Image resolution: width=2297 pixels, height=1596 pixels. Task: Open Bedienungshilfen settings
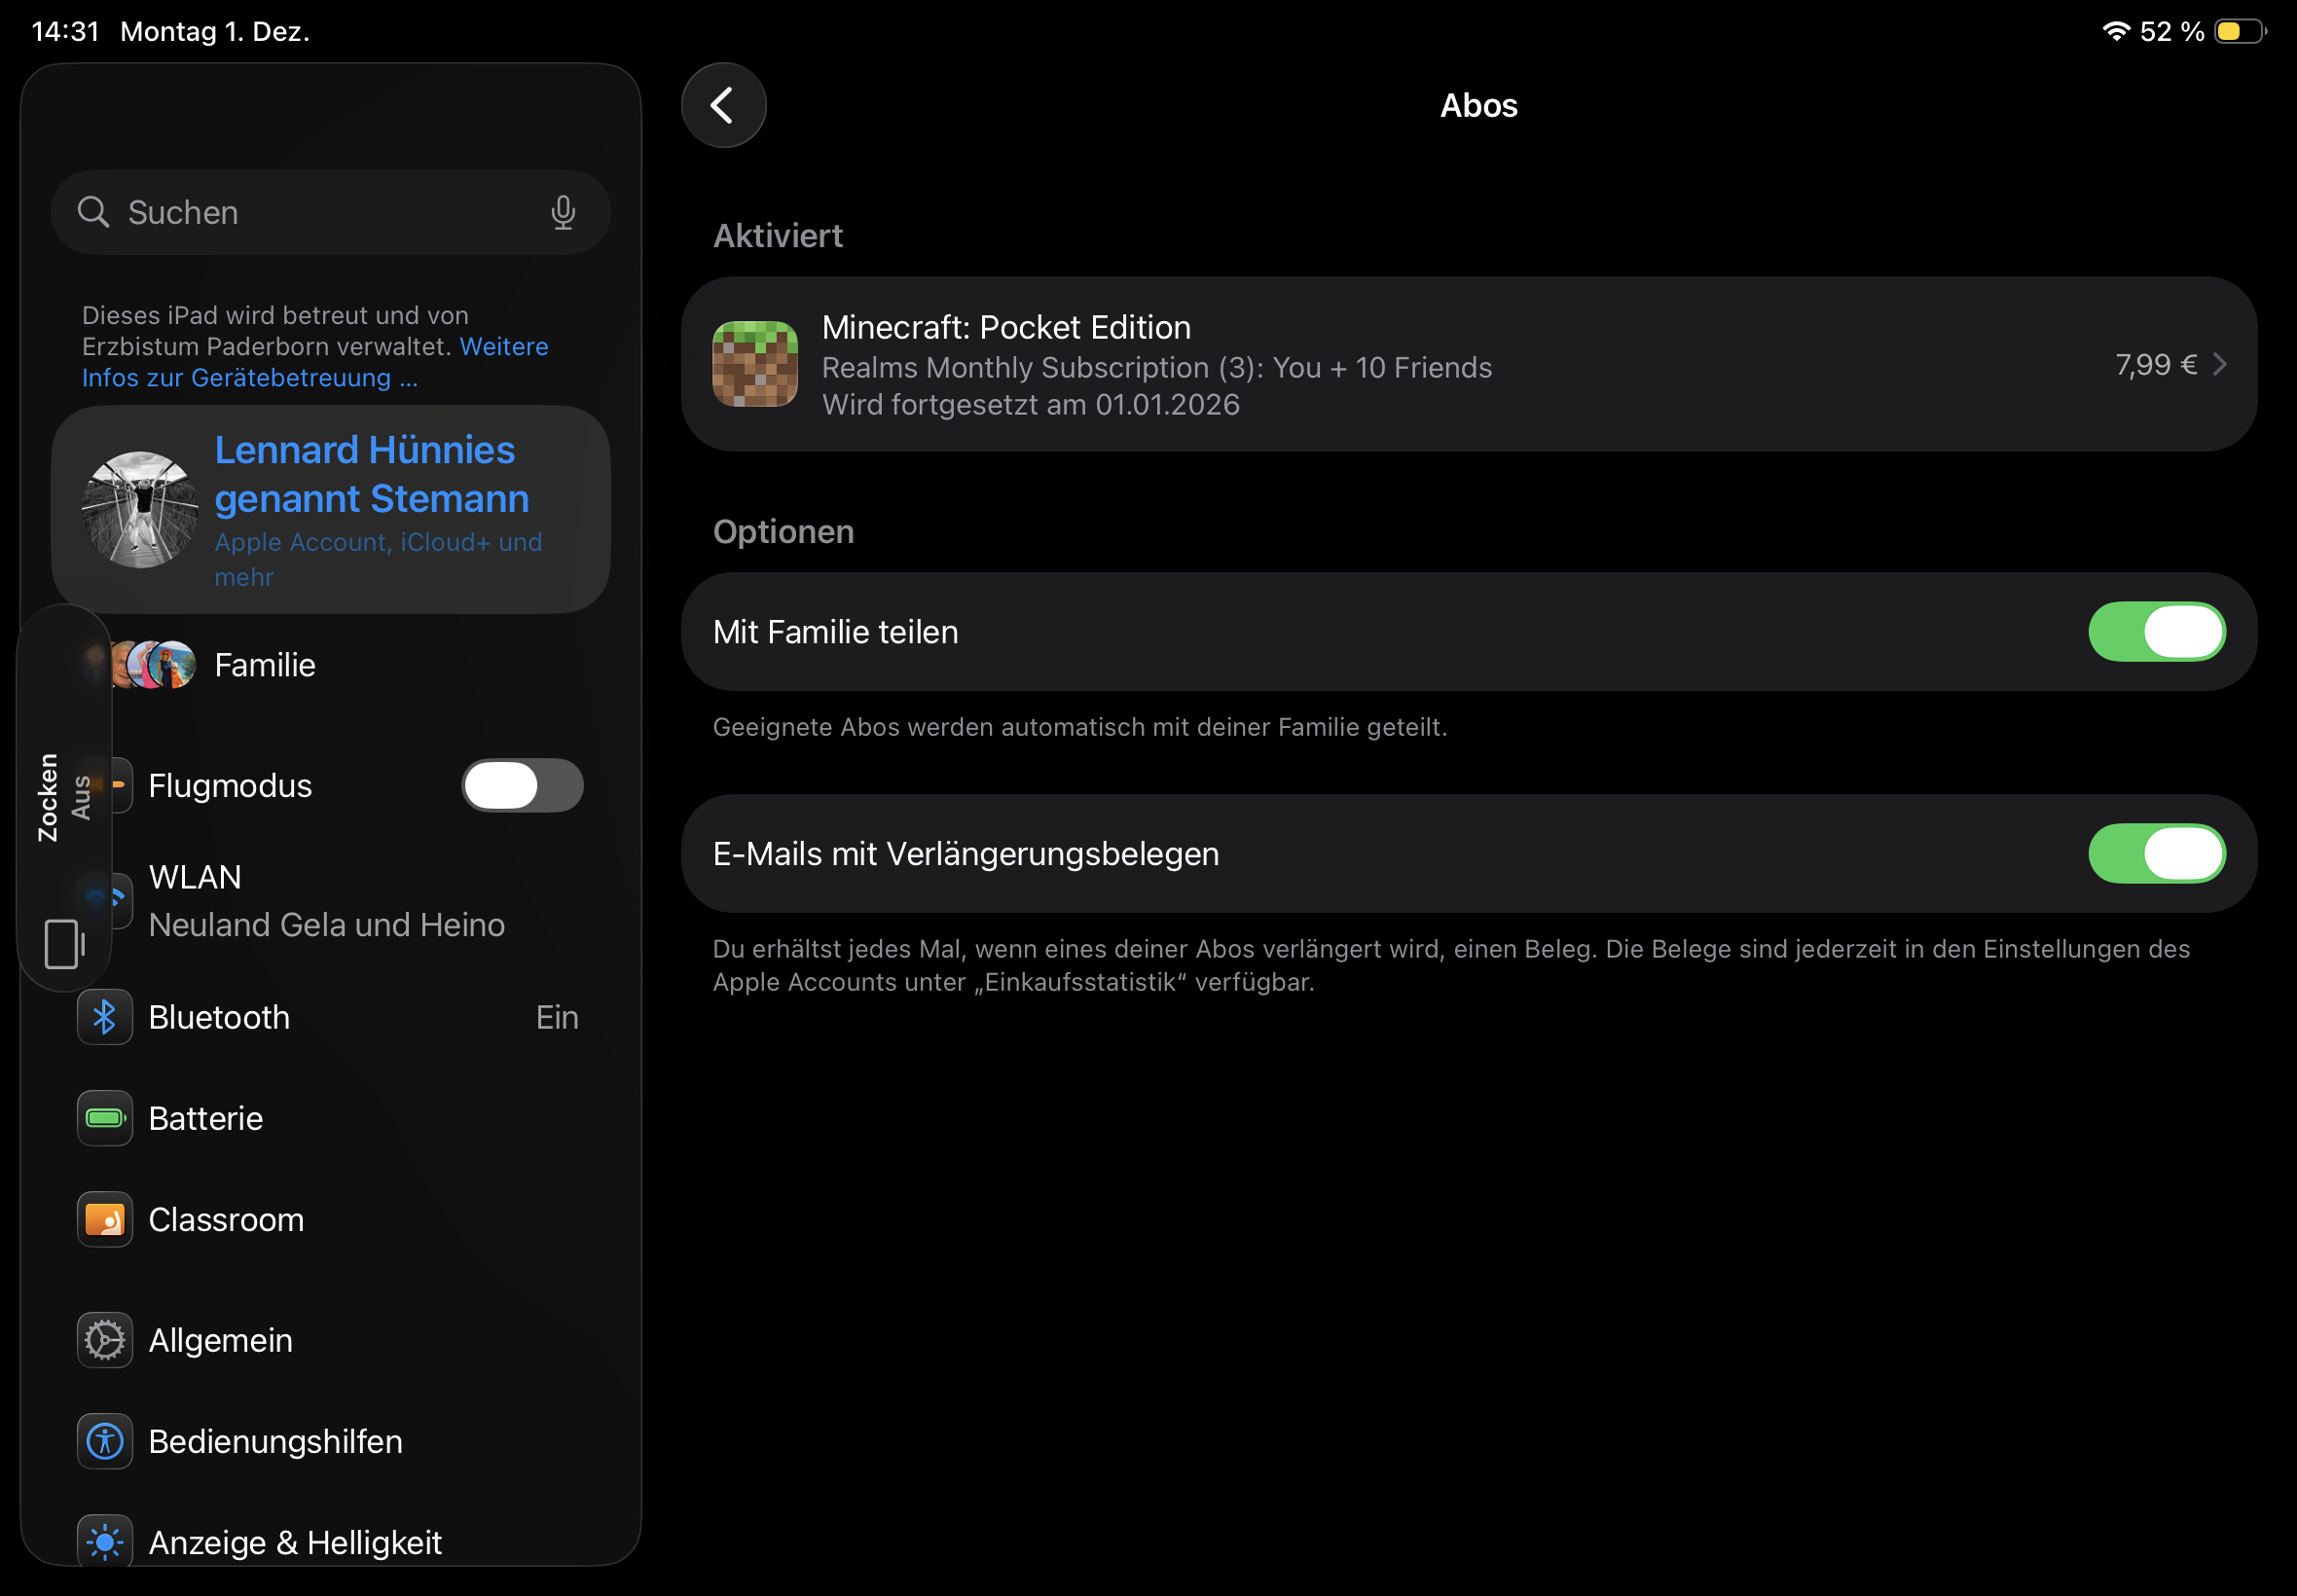(330, 1441)
